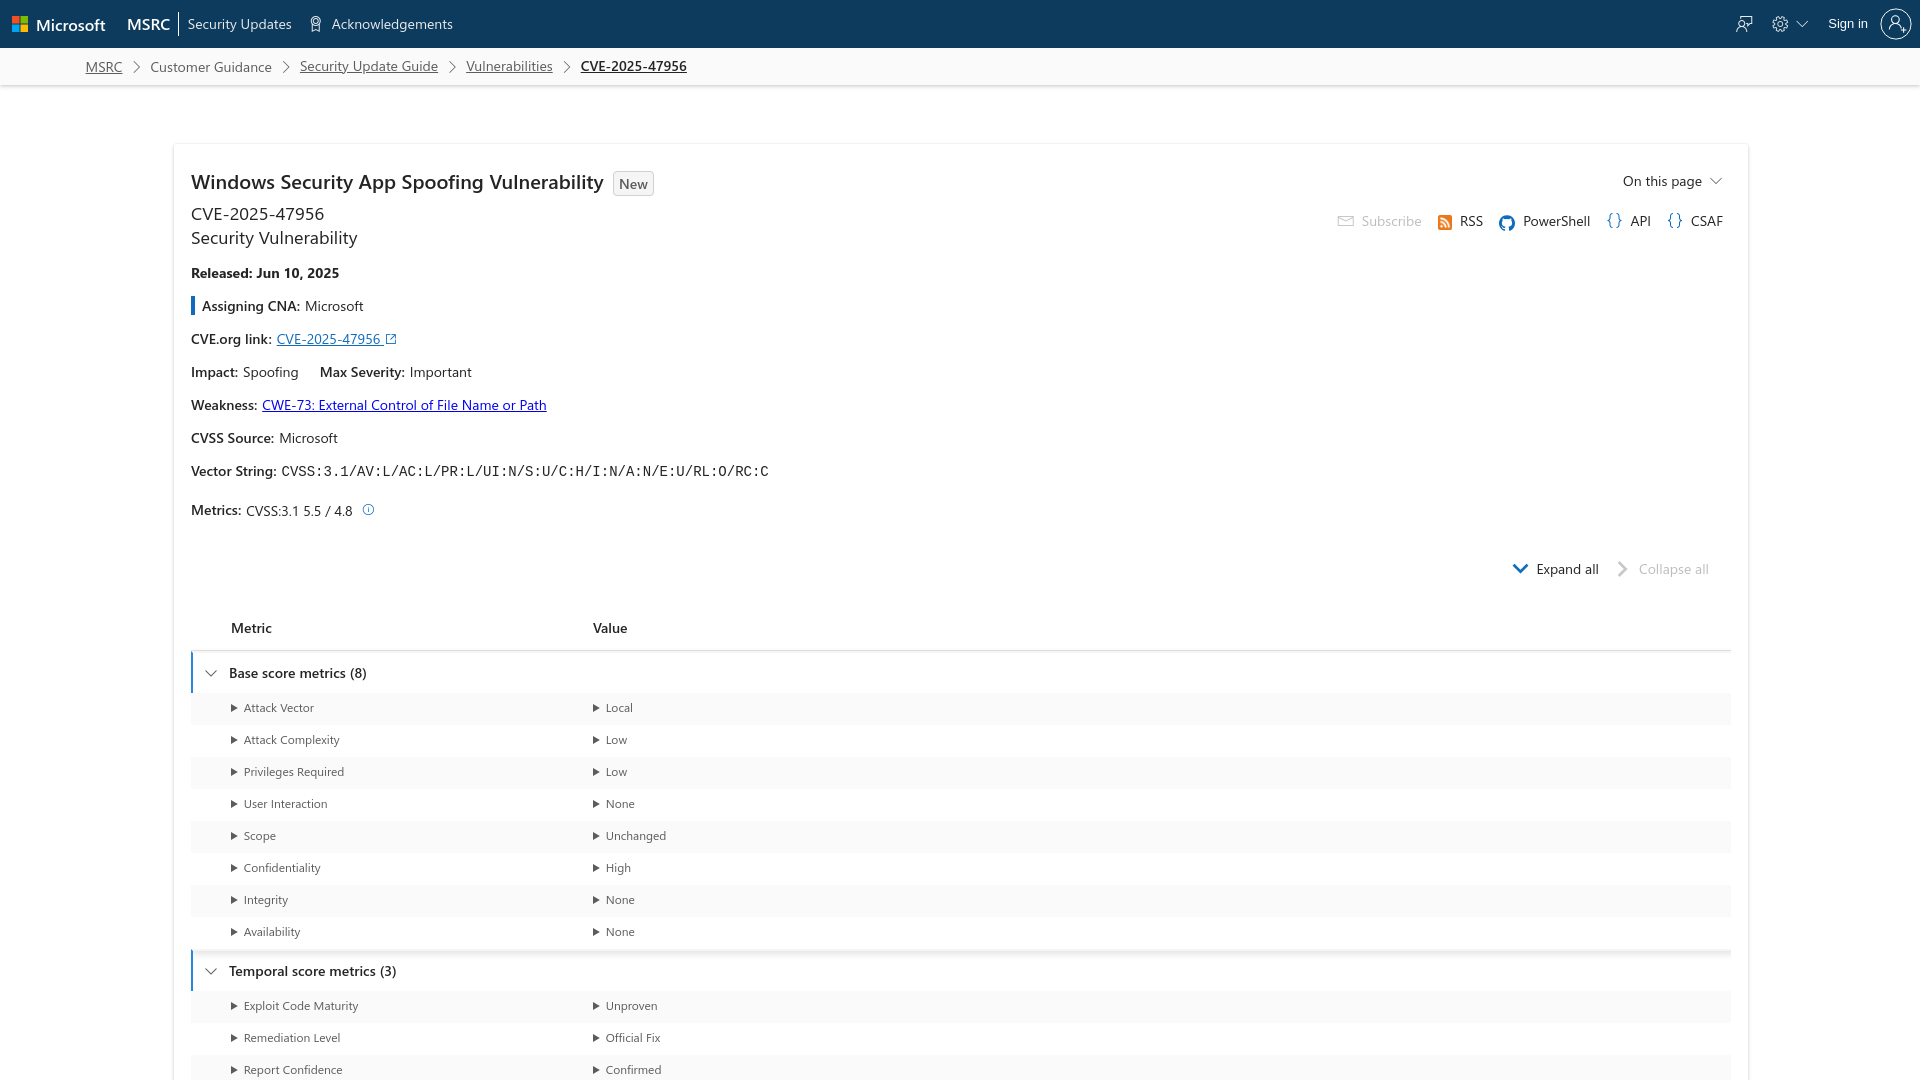Click Expand all
This screenshot has height=1080, width=1920.
[1555, 569]
